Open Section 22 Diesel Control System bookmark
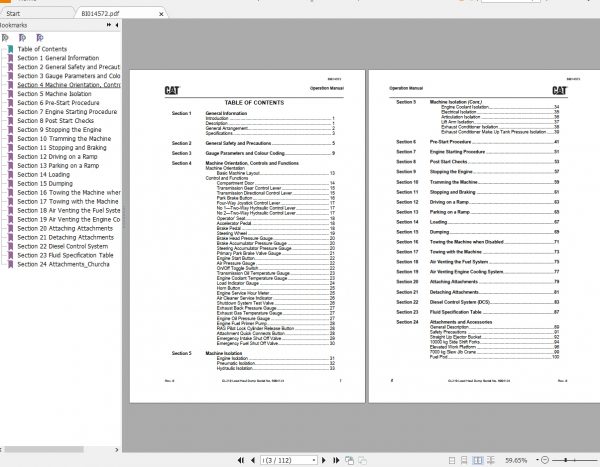This screenshot has height=467, width=600. (63, 246)
